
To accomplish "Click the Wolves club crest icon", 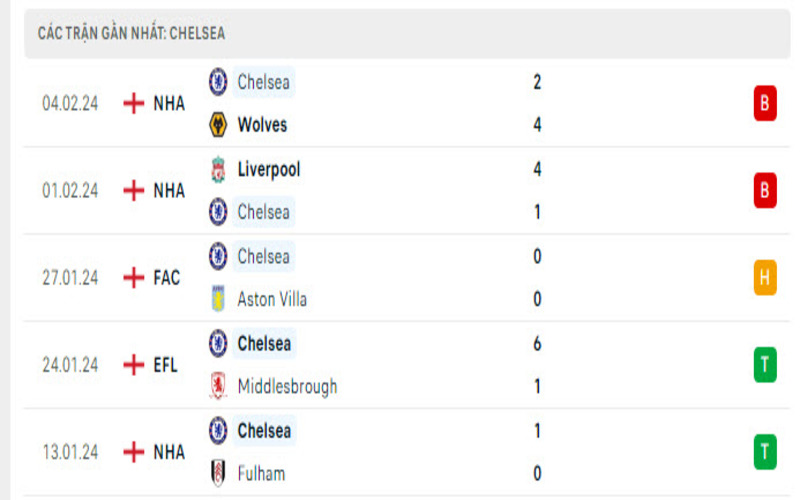I will [x=217, y=125].
